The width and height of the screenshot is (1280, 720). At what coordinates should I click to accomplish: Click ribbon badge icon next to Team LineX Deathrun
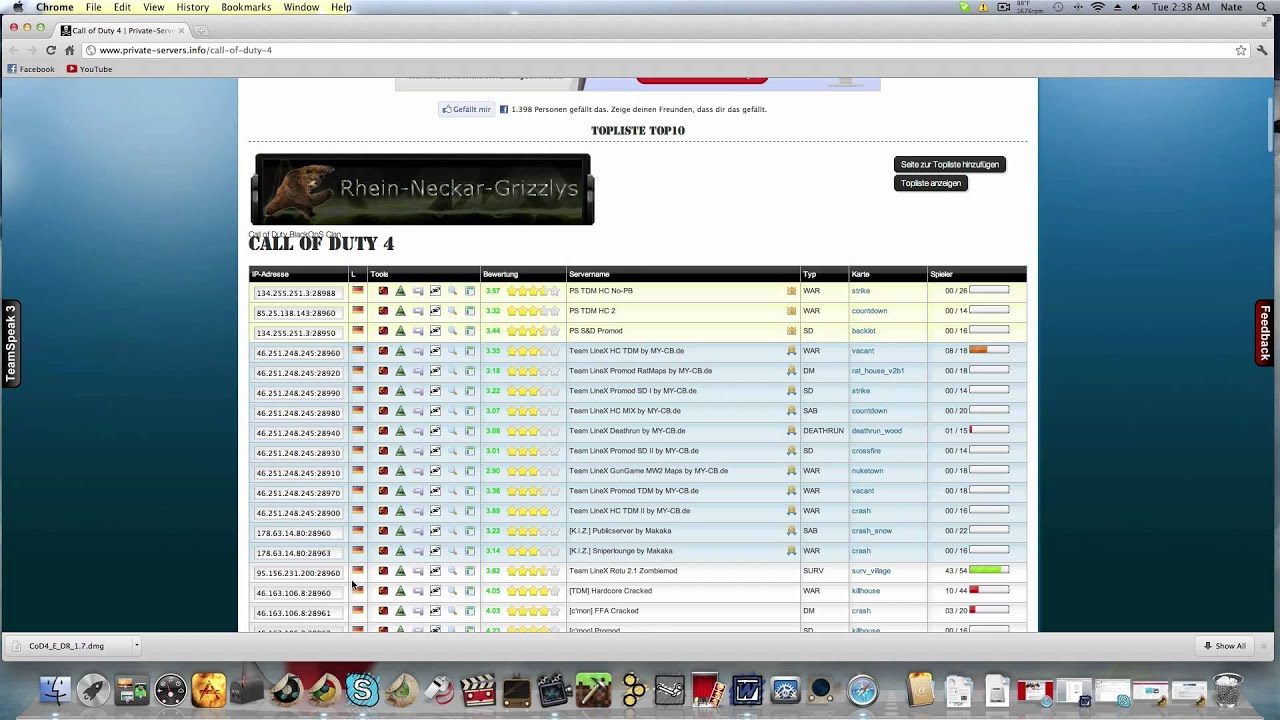tap(791, 431)
